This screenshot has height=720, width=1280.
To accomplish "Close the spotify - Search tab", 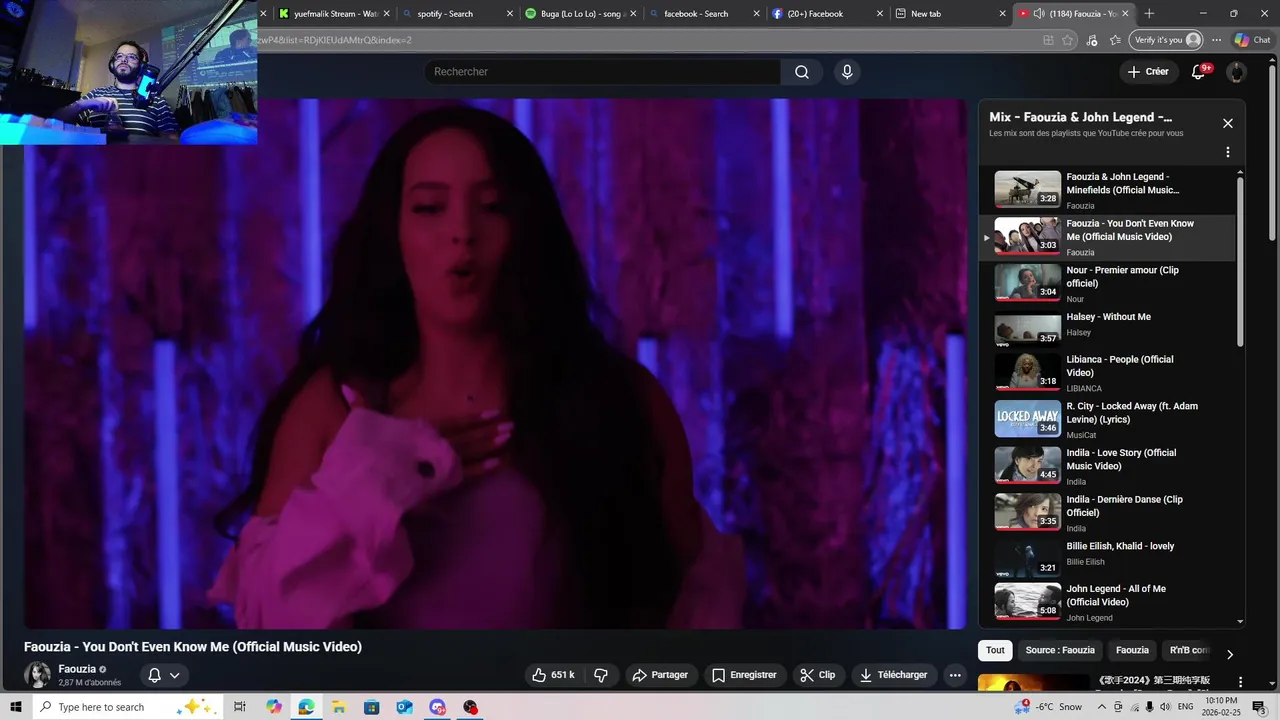I will (510, 14).
